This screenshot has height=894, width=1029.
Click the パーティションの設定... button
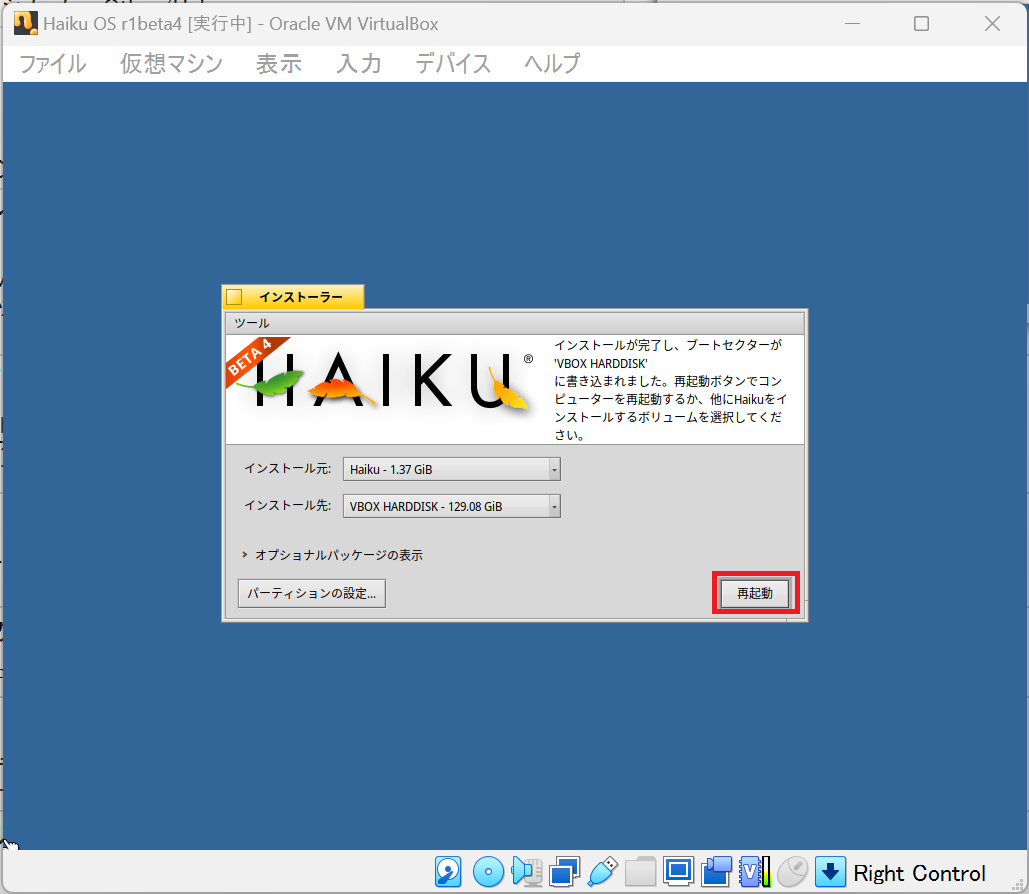tap(312, 593)
